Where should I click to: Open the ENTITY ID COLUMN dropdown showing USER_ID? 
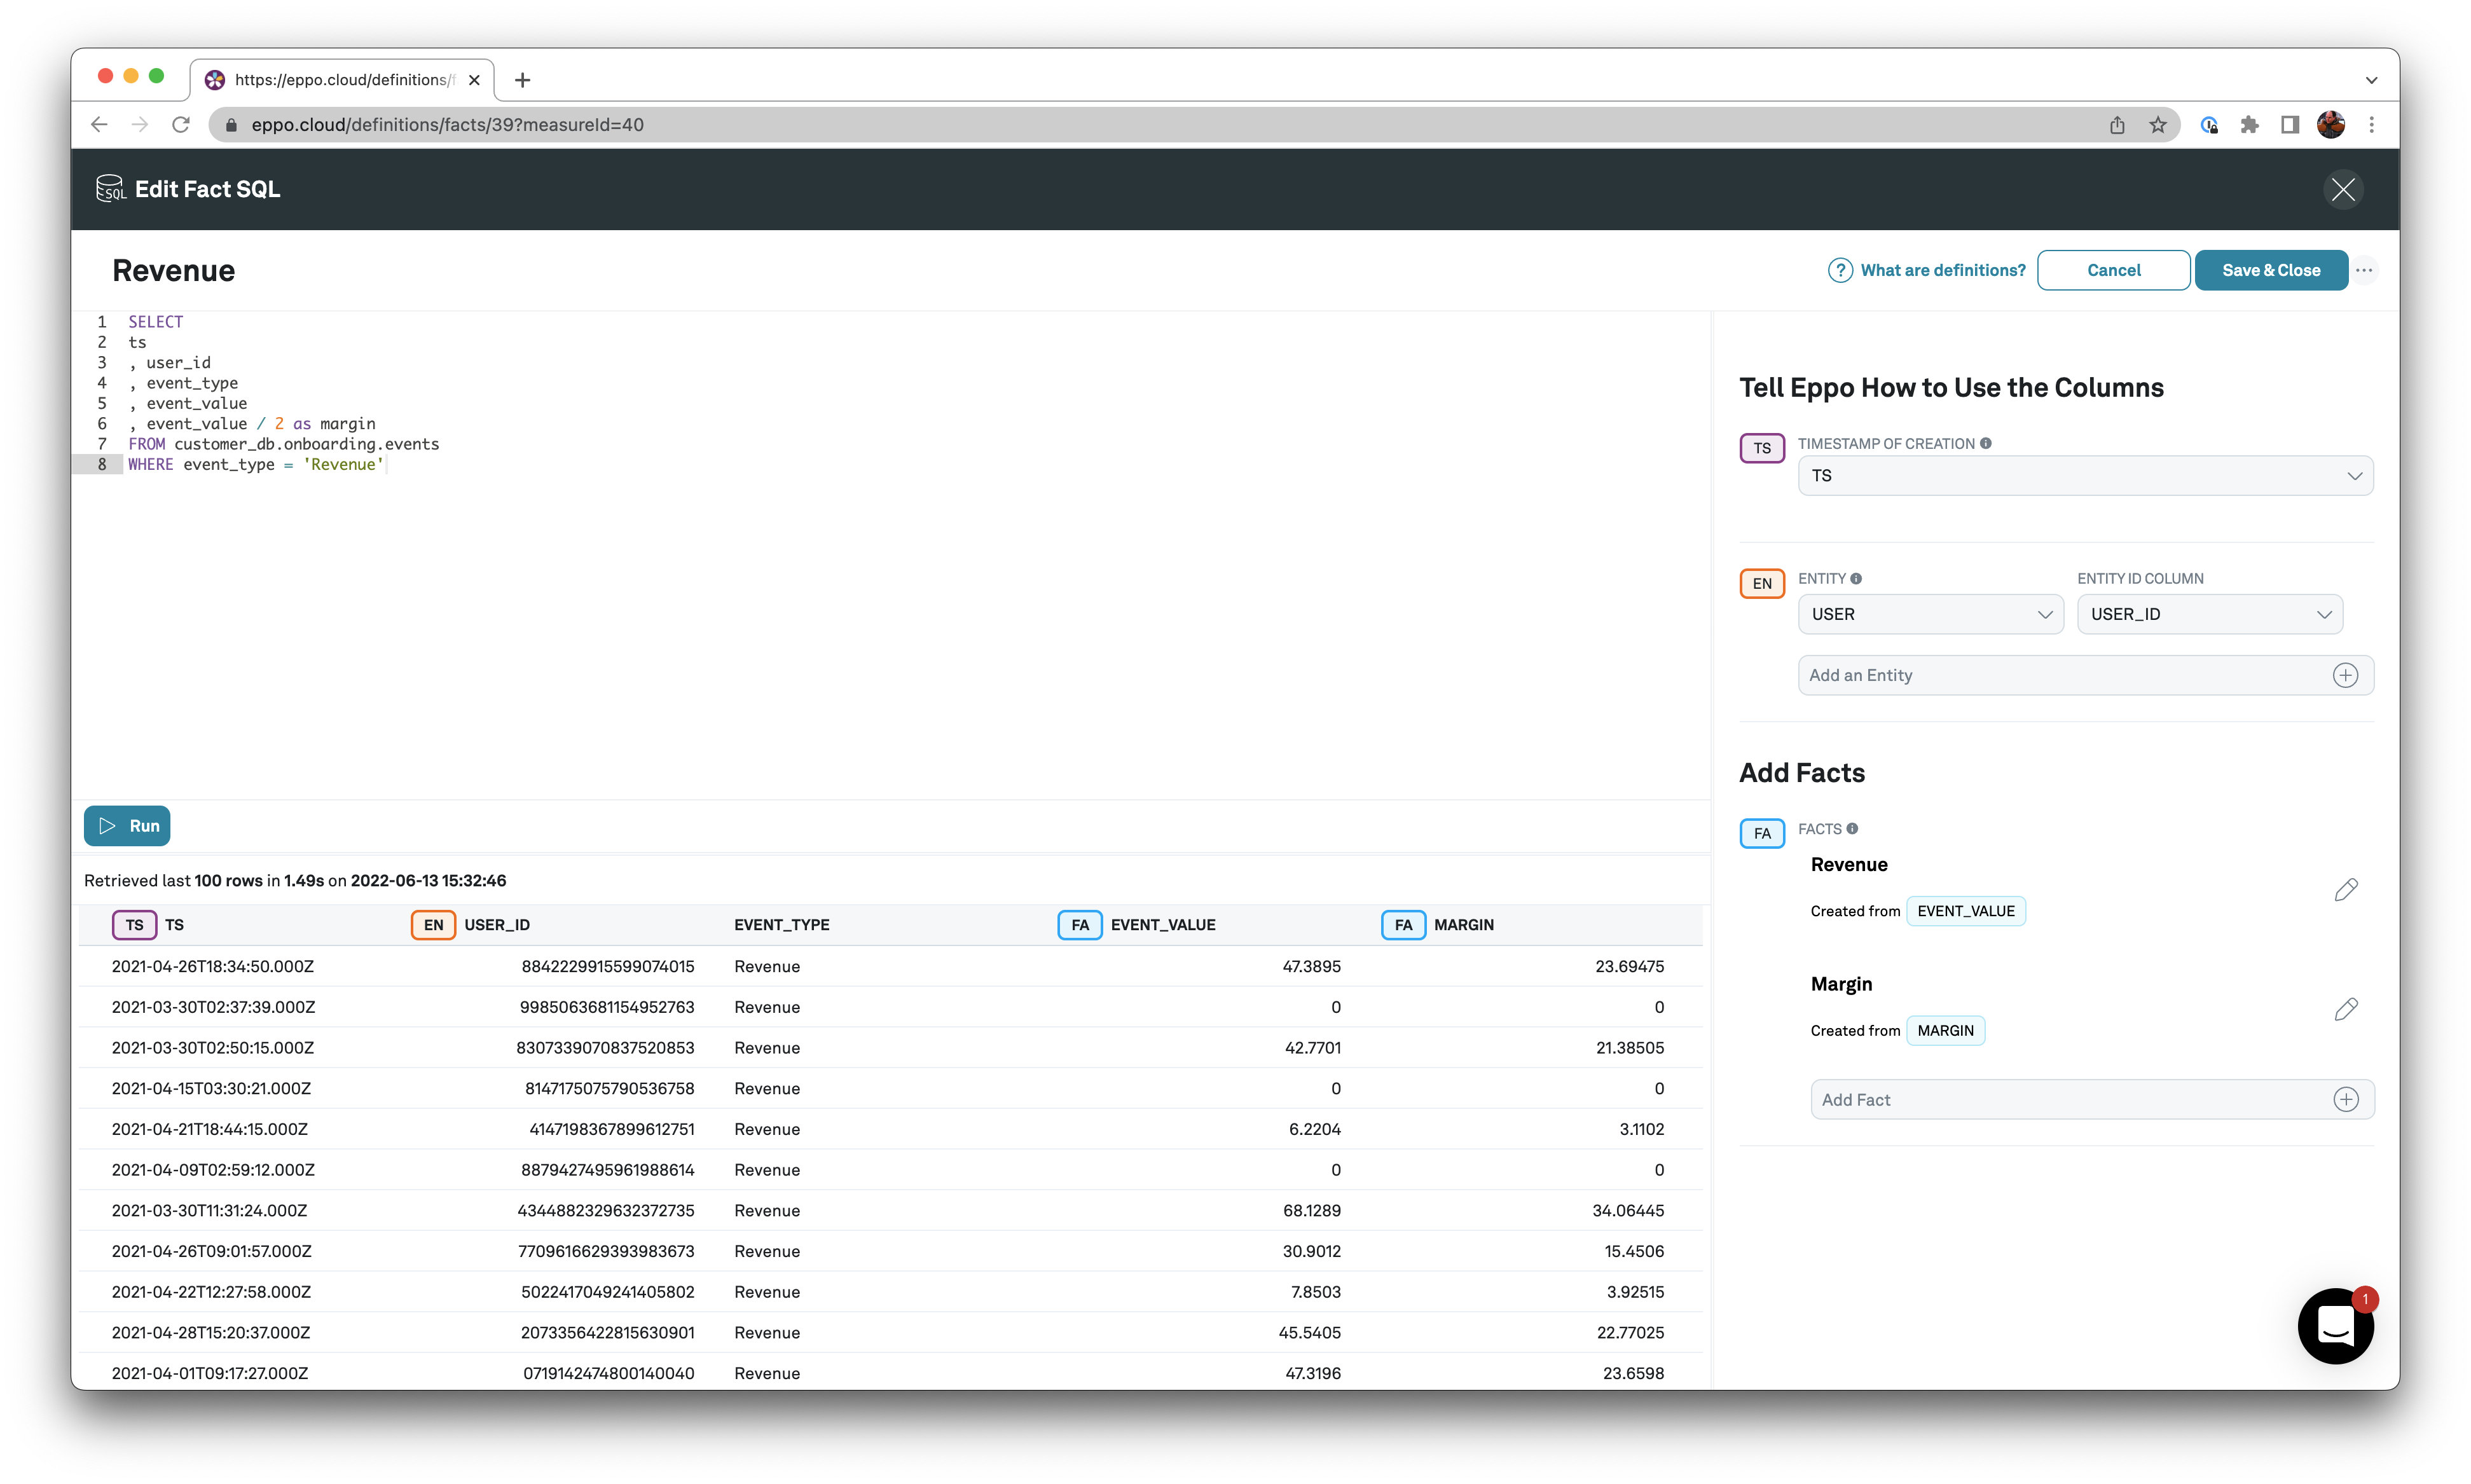pos(2210,614)
